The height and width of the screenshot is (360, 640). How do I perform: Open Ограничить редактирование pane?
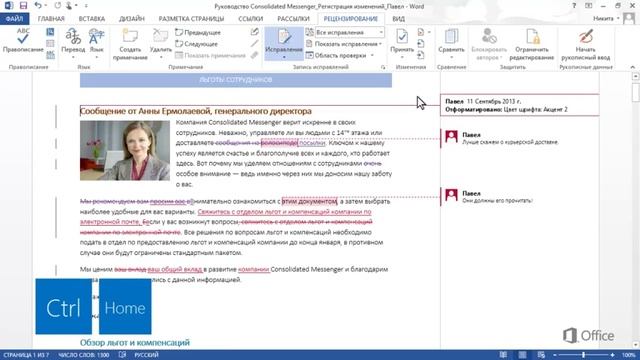point(531,44)
